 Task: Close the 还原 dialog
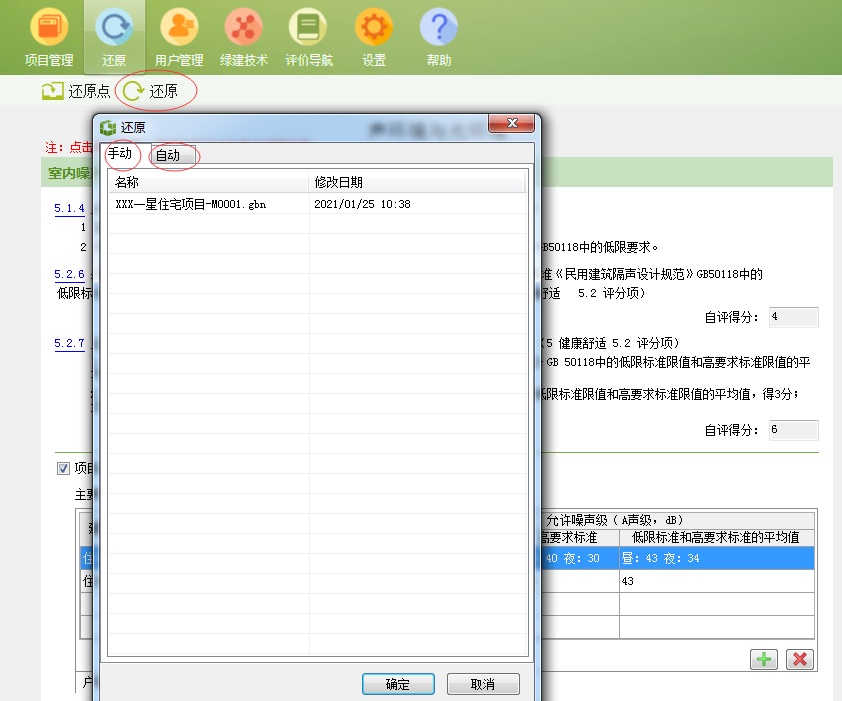tap(511, 123)
